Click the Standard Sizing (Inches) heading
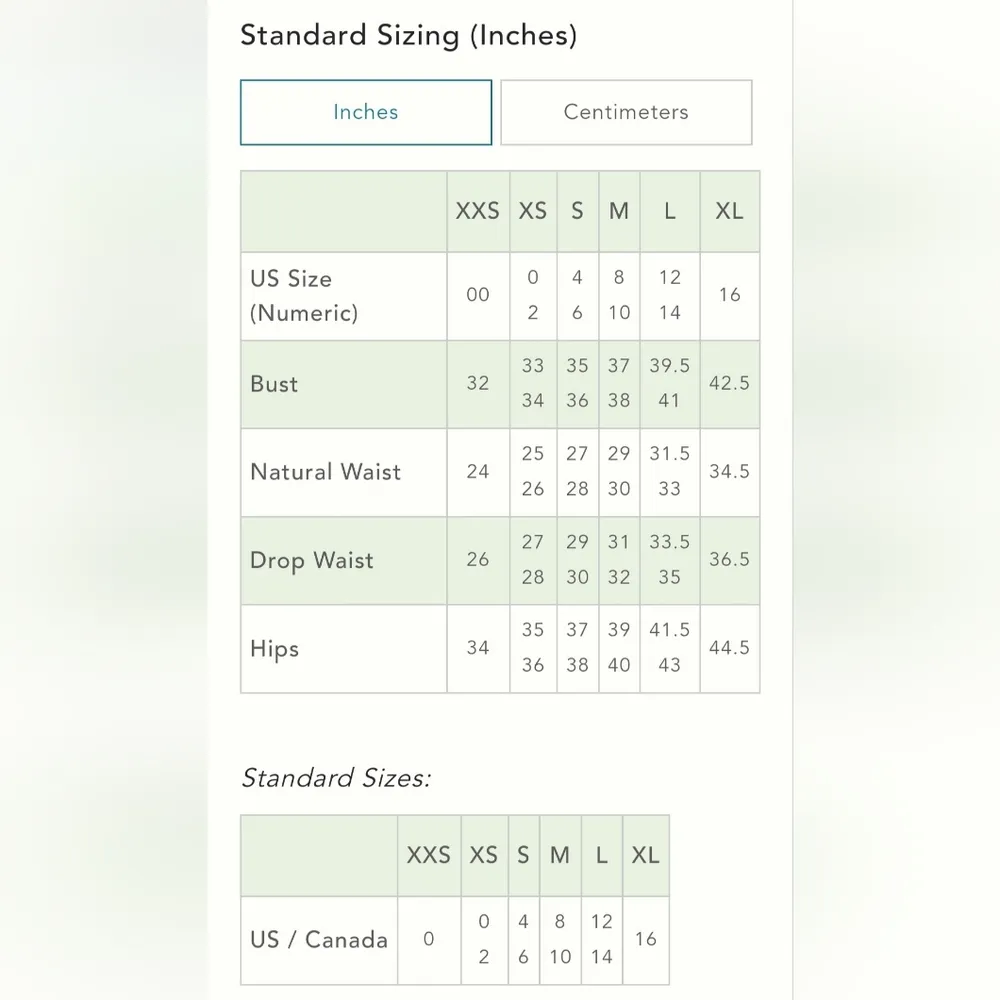1000x1000 pixels. pos(408,36)
